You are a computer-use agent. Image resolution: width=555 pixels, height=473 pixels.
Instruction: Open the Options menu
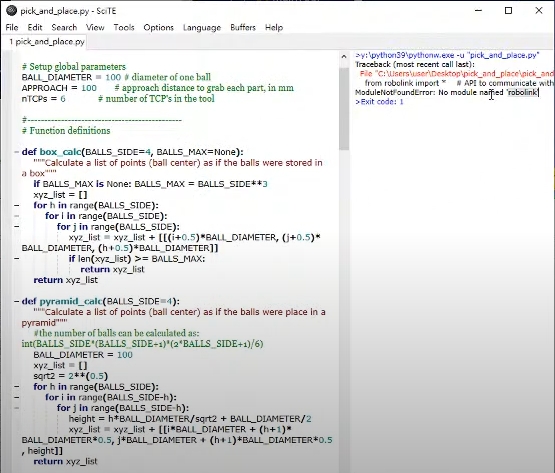pyautogui.click(x=159, y=28)
